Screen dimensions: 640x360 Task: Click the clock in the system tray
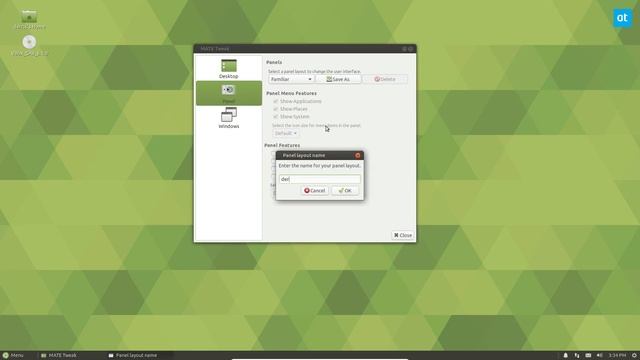click(x=617, y=356)
